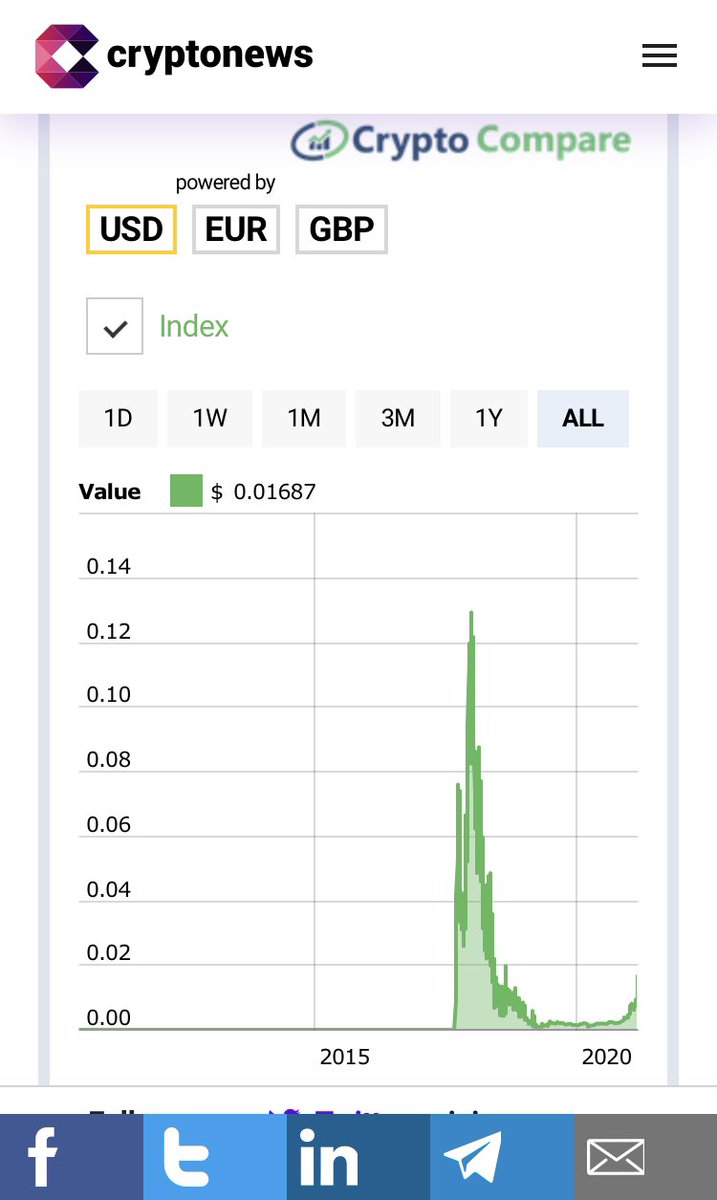Click the 2020 axis label

pos(607,1057)
